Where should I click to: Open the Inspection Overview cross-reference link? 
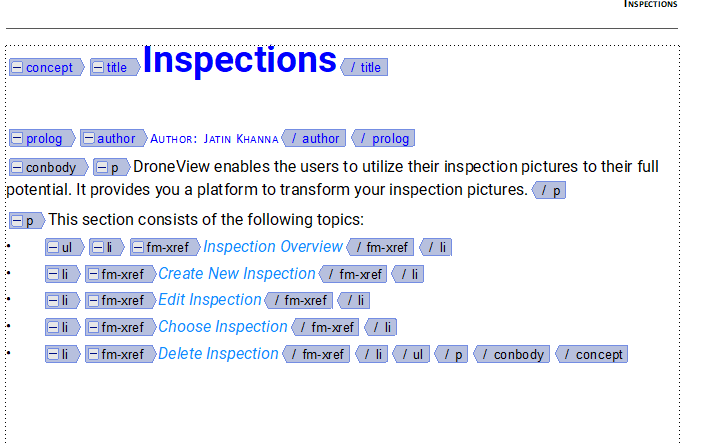pyautogui.click(x=273, y=247)
